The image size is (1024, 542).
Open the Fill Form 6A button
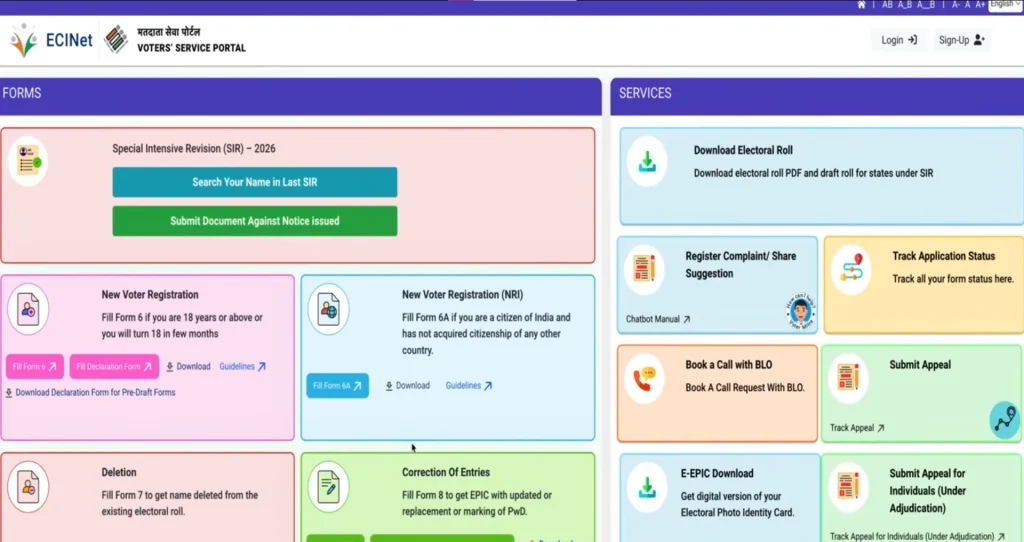337,386
